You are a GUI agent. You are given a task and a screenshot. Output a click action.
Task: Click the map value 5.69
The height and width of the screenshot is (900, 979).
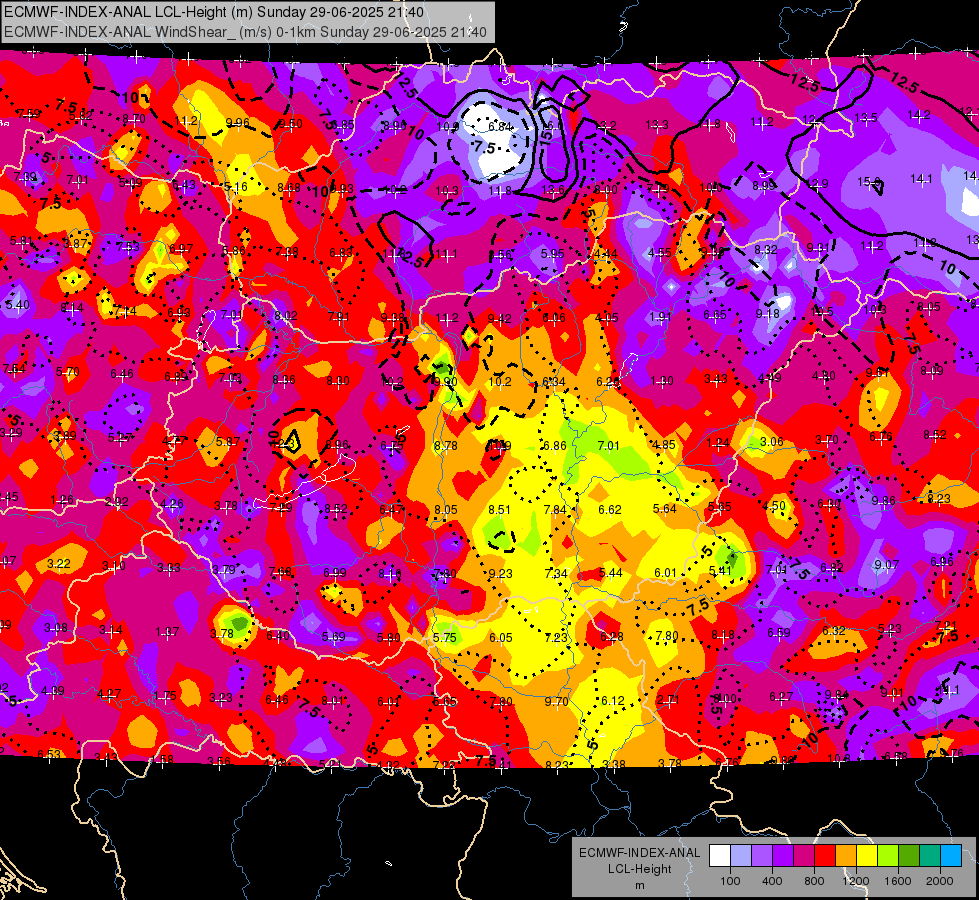click(333, 636)
